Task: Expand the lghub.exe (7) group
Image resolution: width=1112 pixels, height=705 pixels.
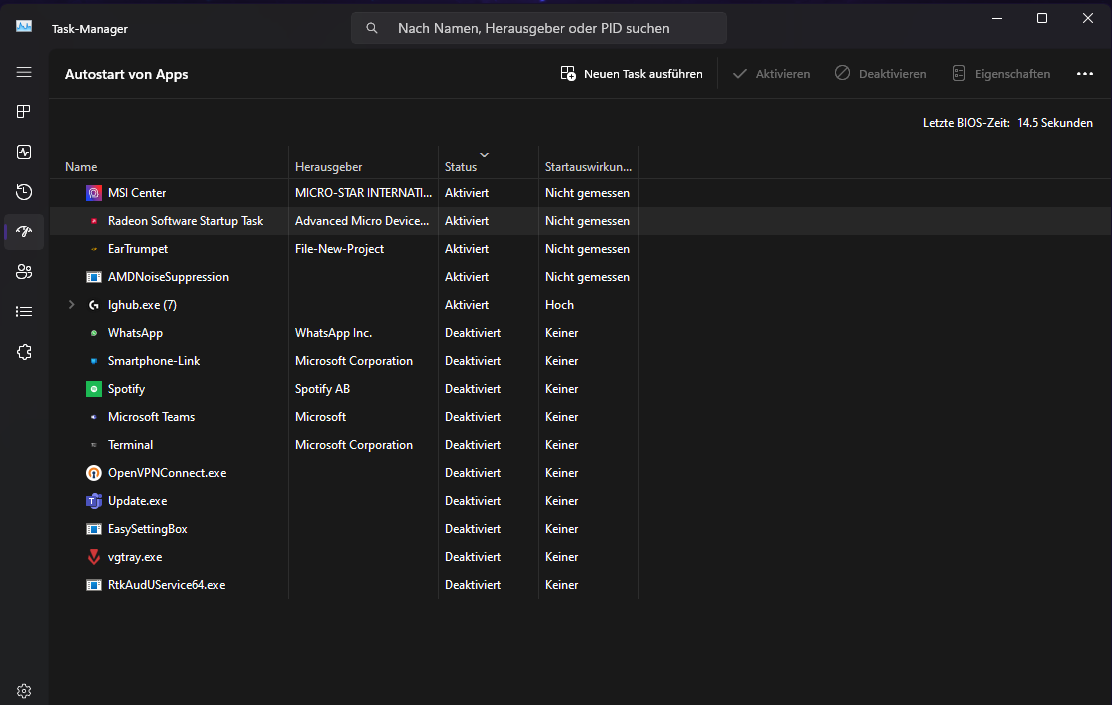Action: [71, 305]
